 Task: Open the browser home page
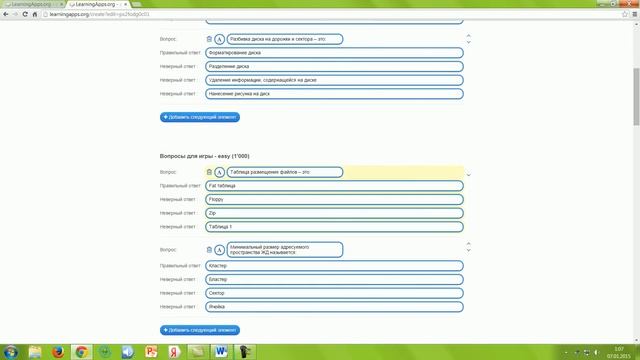point(35,14)
